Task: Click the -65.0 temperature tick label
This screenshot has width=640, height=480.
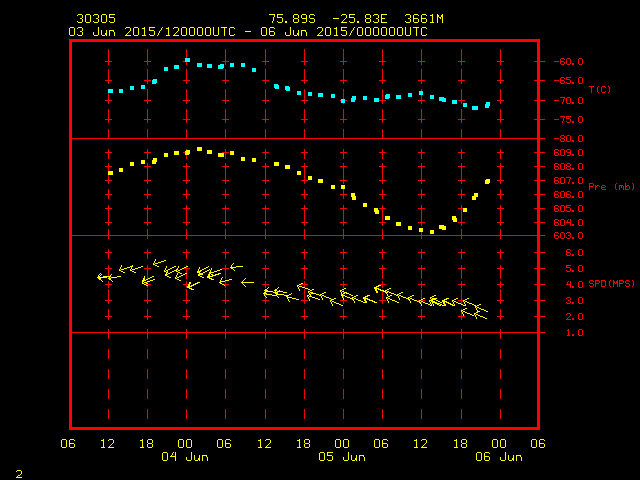Action: (569, 81)
